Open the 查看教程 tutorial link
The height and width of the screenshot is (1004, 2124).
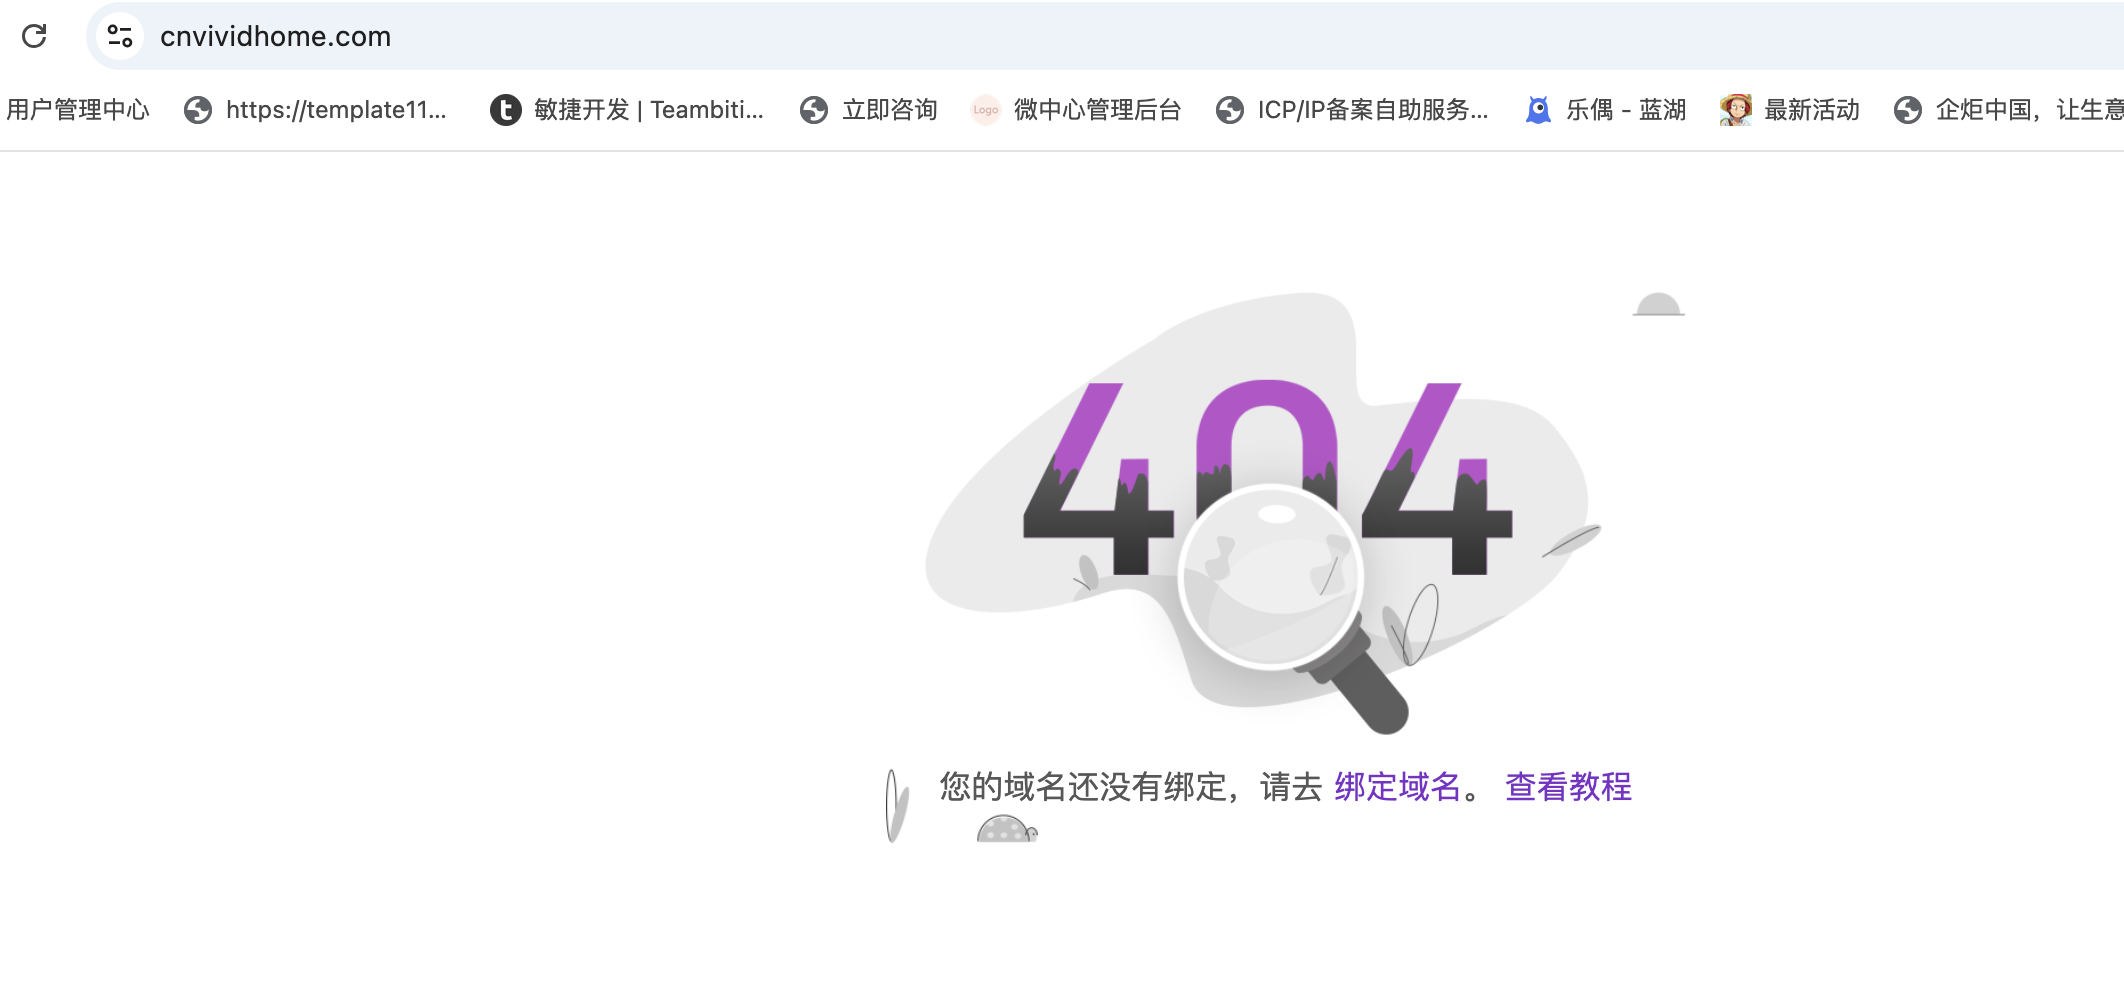click(1568, 787)
